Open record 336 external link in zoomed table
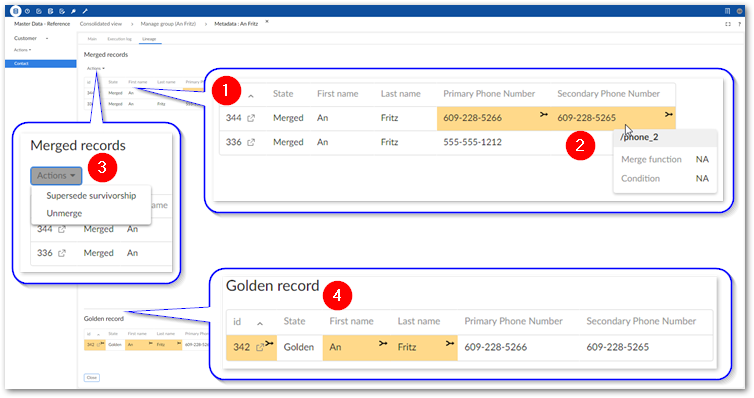754x398 pixels. [x=251, y=142]
